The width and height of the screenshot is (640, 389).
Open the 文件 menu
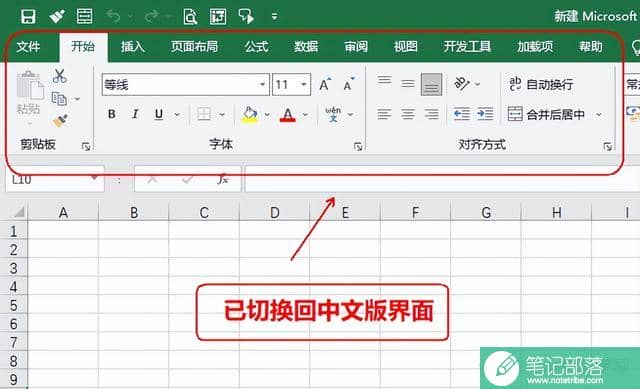(28, 47)
